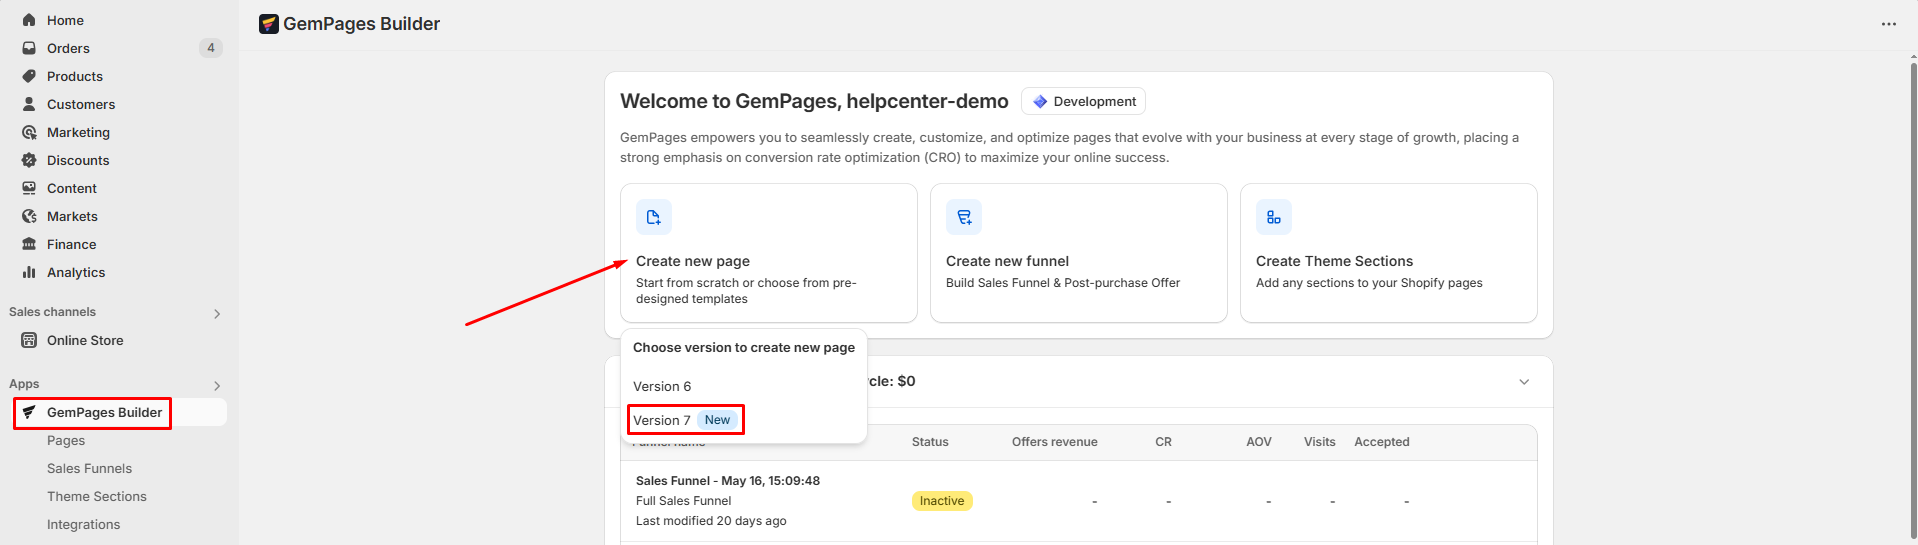The height and width of the screenshot is (545, 1918).
Task: Click Finance label in the sidebar
Action: click(72, 244)
